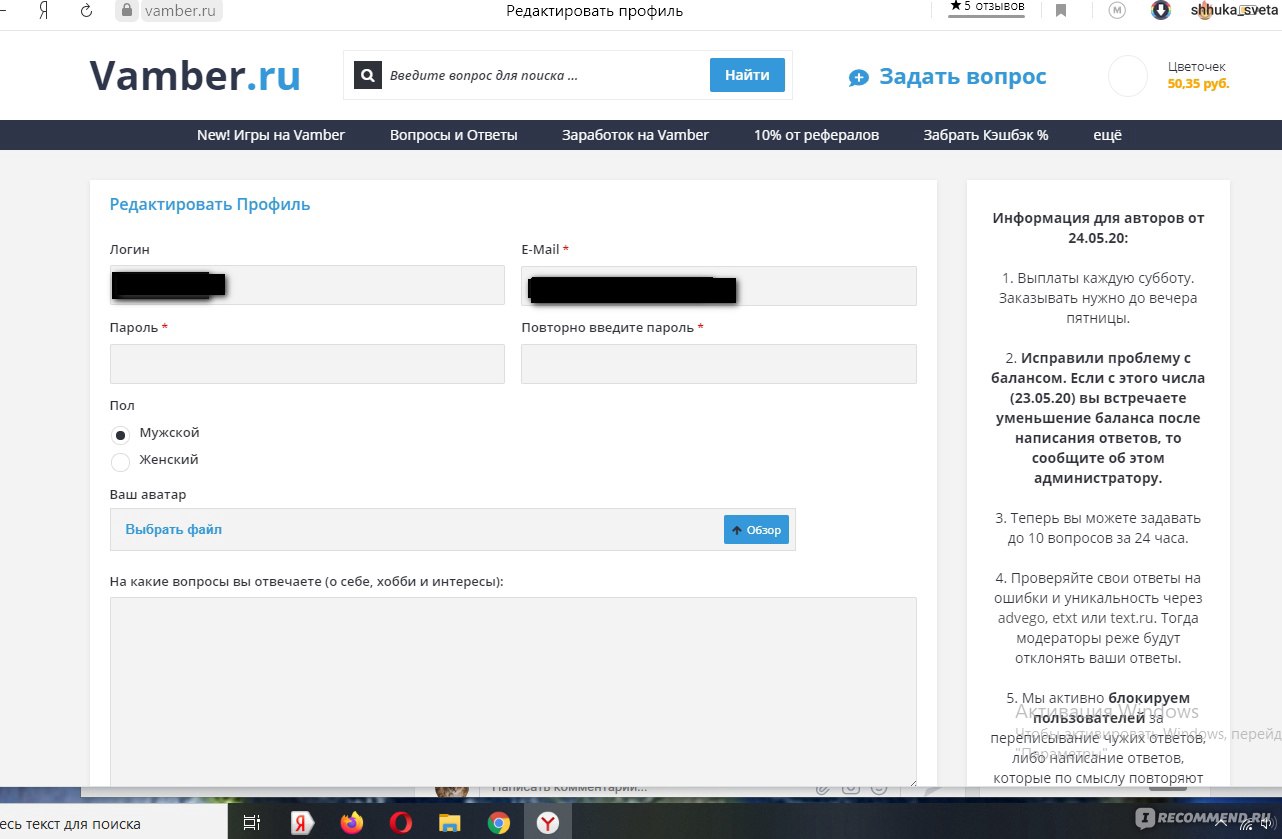
Task: Click the browser reload icon
Action: tap(86, 10)
